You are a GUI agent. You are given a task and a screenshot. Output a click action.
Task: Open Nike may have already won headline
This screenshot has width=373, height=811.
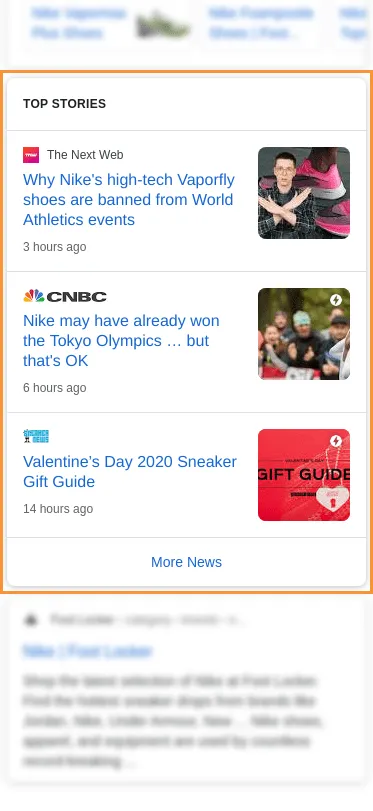pos(122,341)
